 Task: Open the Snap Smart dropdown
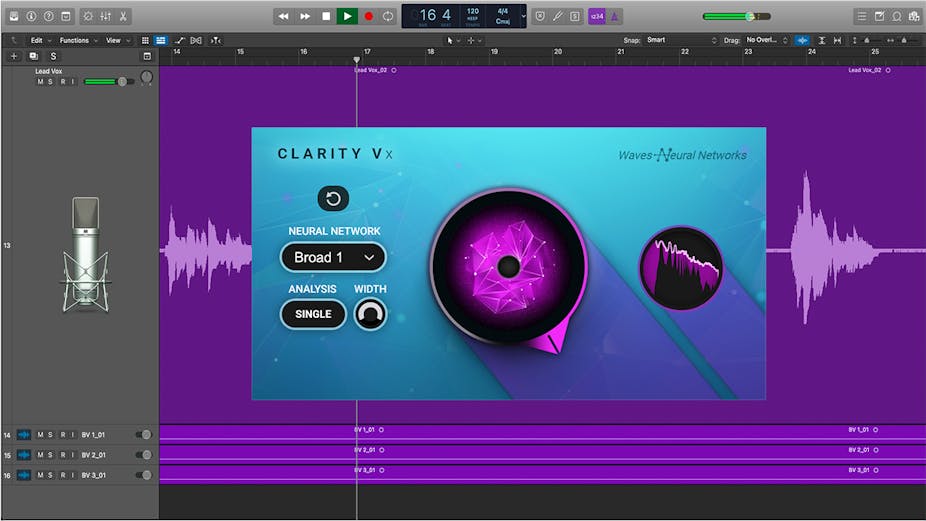[x=682, y=40]
